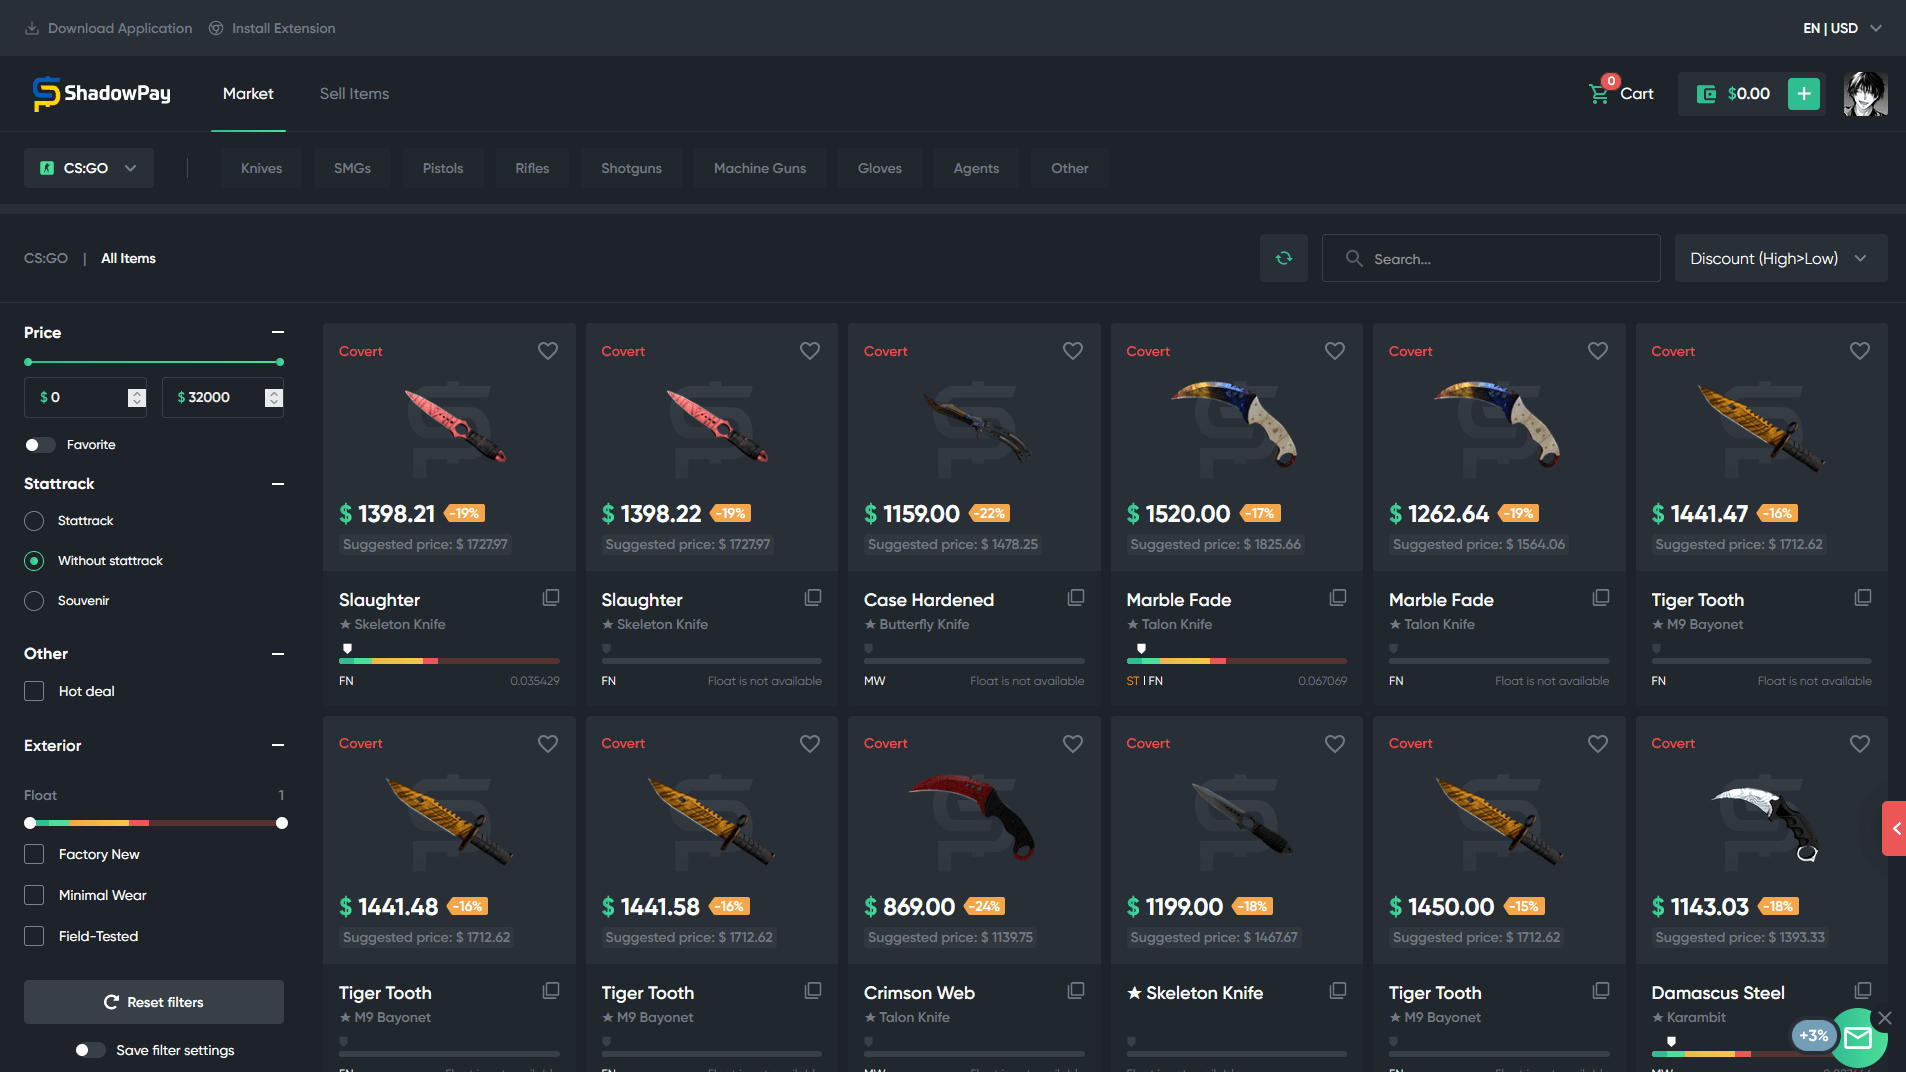
Task: Expand the EN | USD language menu
Action: pyautogui.click(x=1839, y=28)
